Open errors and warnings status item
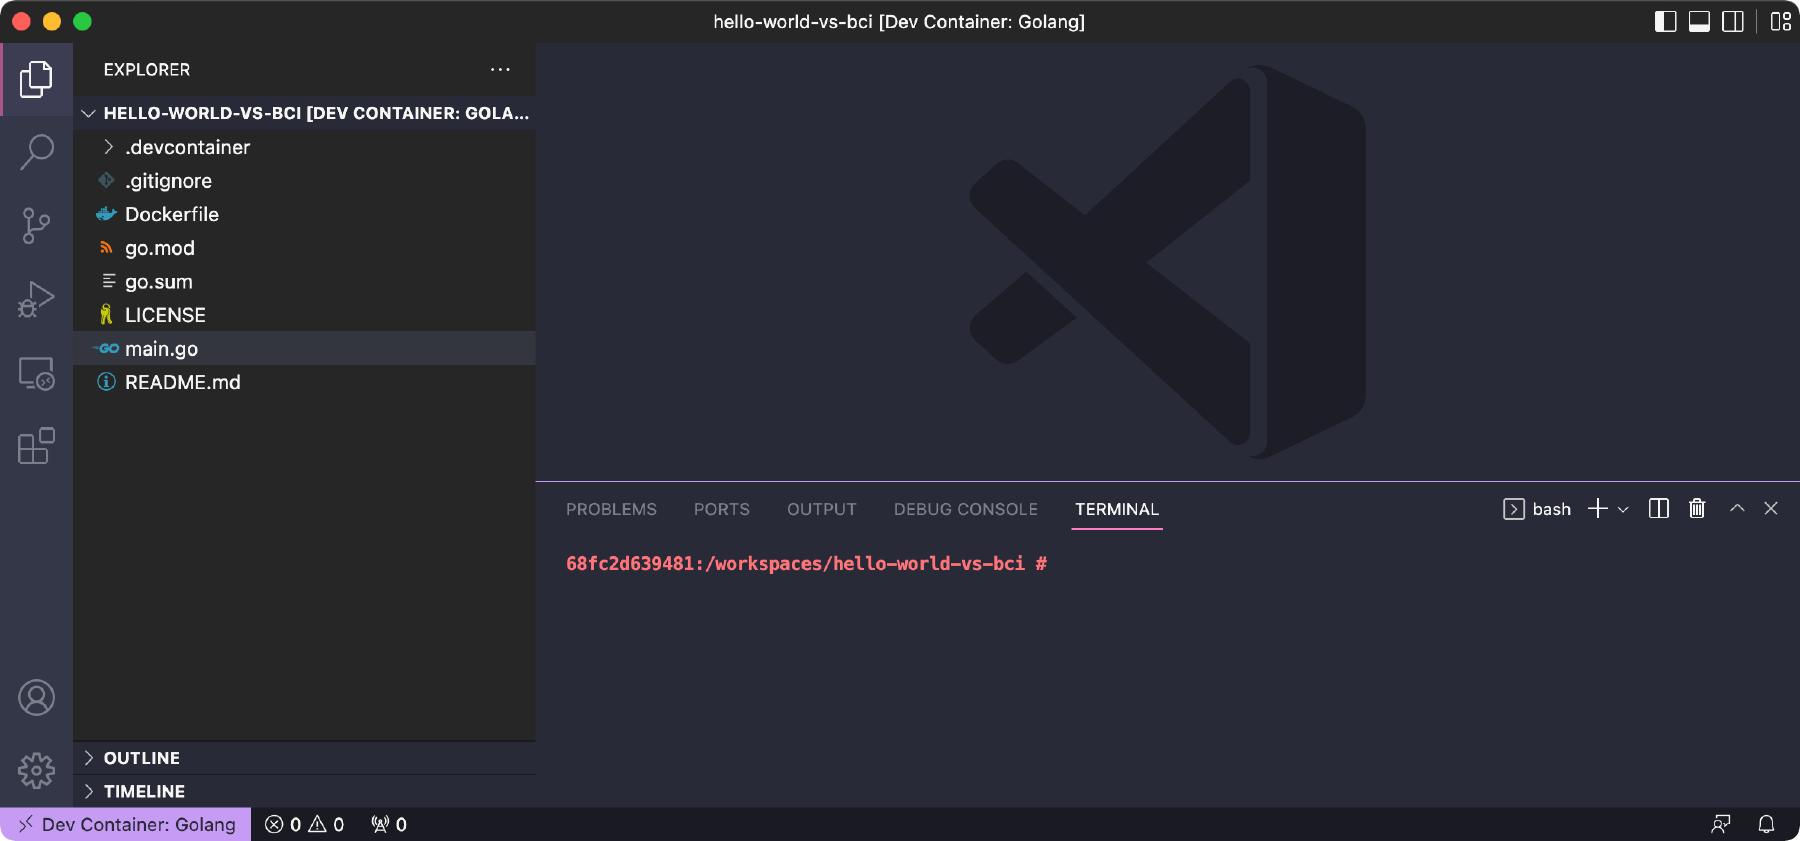1800x841 pixels. pos(304,824)
